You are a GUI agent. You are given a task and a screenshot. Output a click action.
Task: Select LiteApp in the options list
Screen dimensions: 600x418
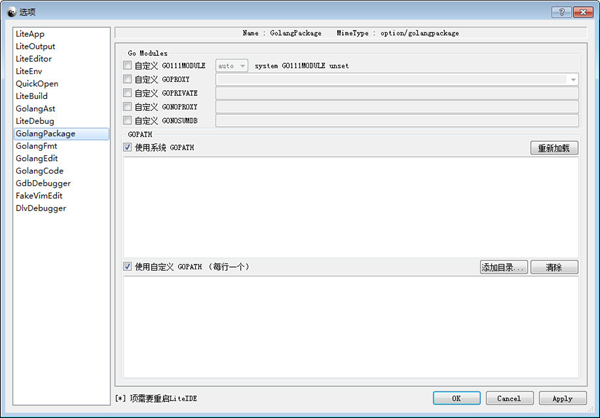coord(61,34)
